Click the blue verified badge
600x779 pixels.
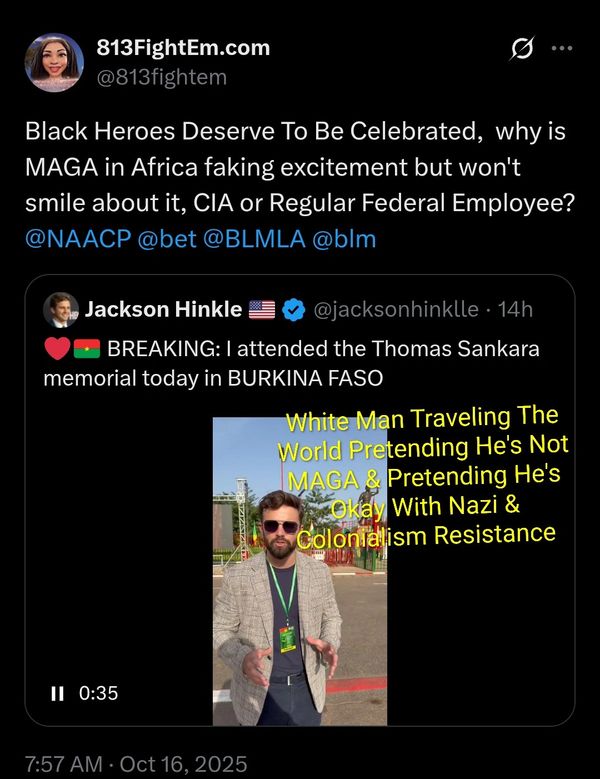pos(294,310)
